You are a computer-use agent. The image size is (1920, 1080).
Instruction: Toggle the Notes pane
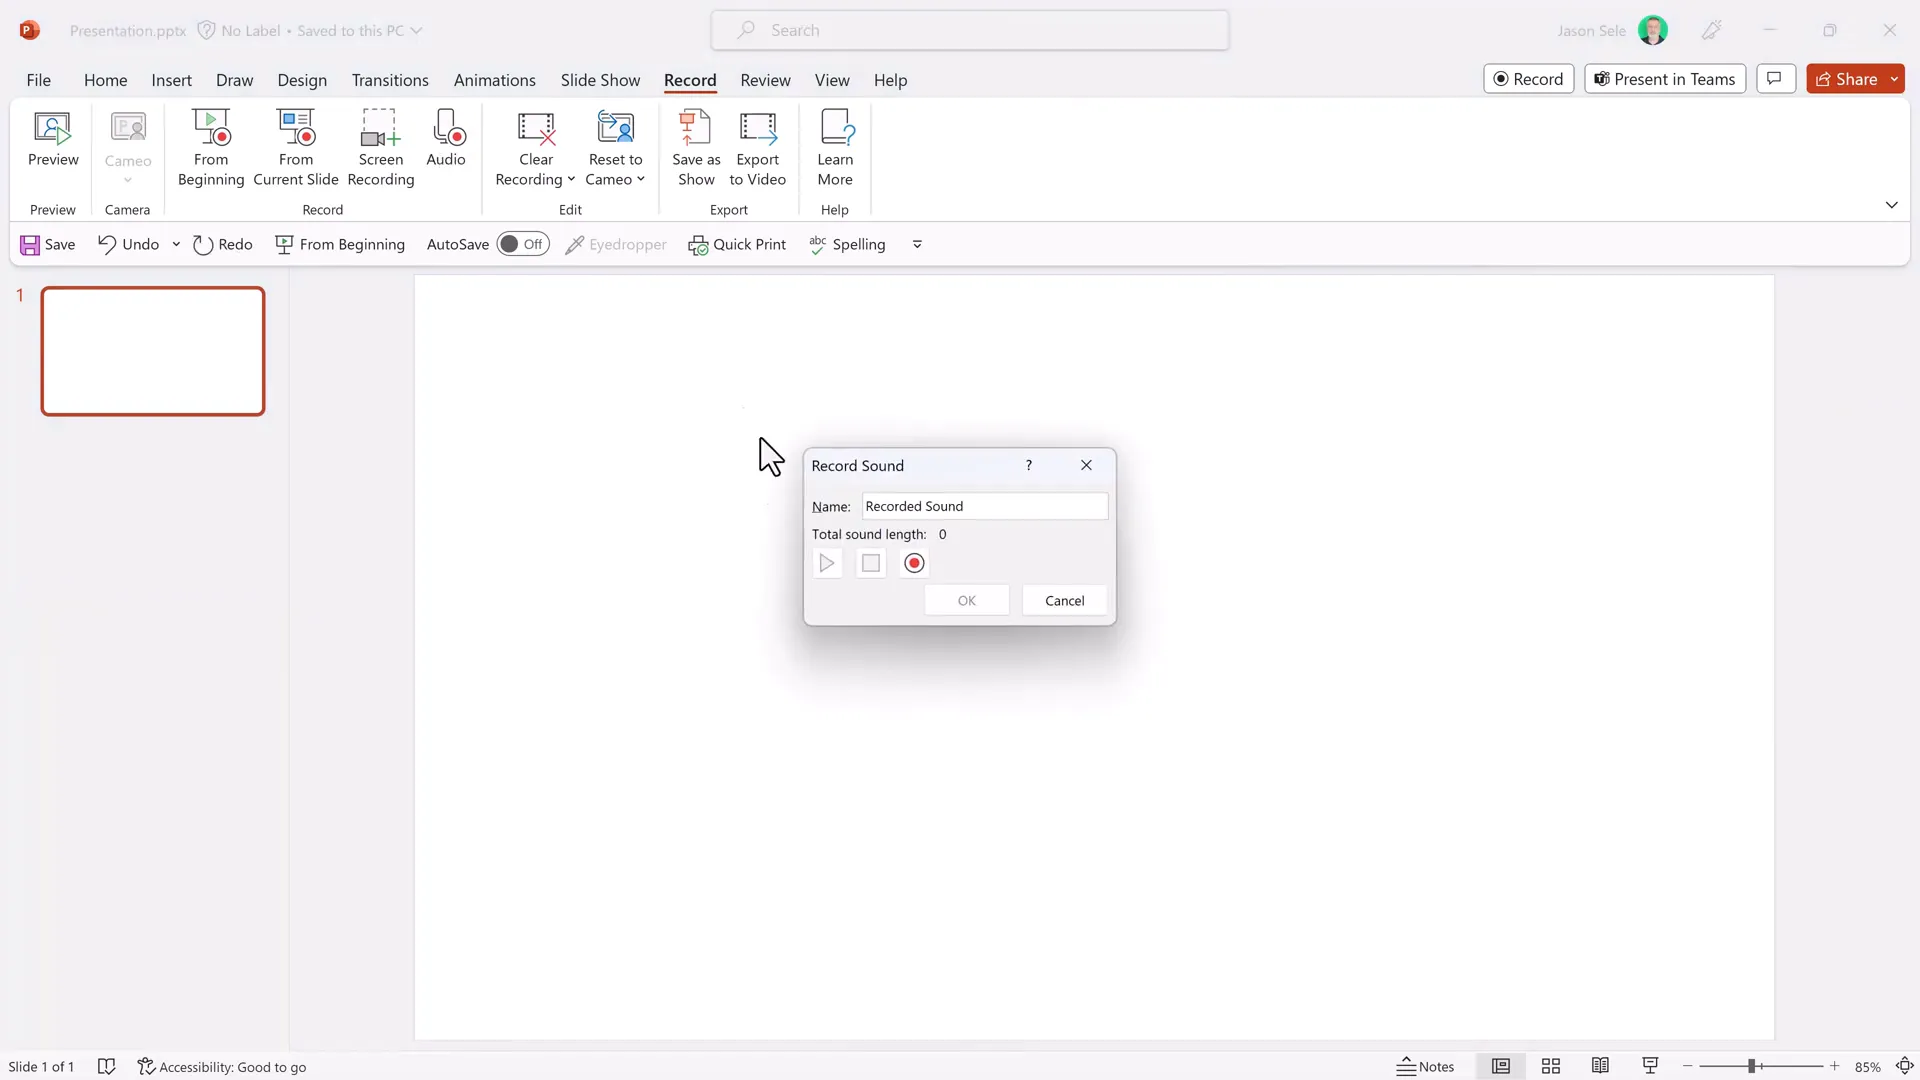(1426, 1067)
